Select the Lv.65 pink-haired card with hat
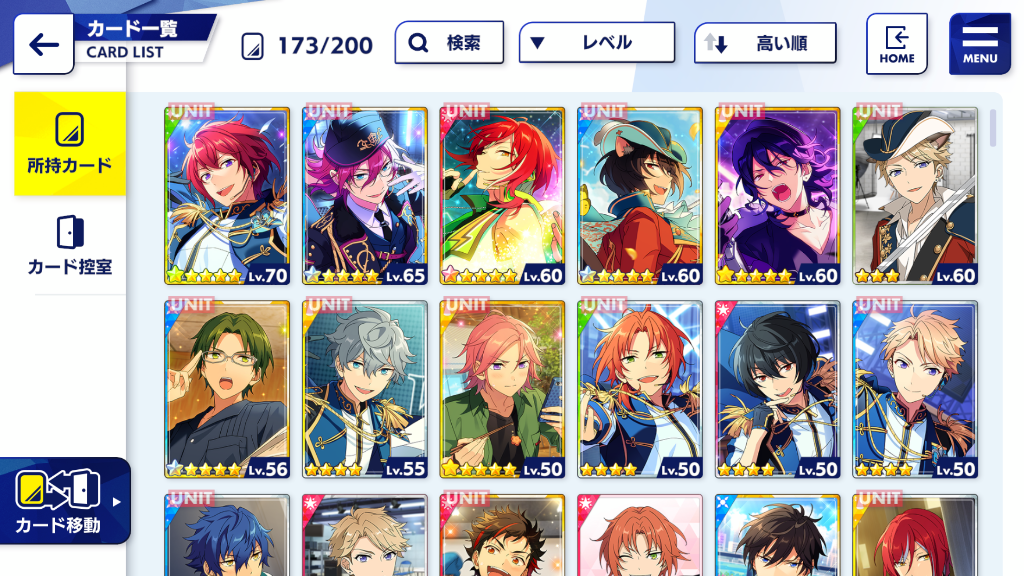Image resolution: width=1024 pixels, height=576 pixels. click(x=364, y=196)
